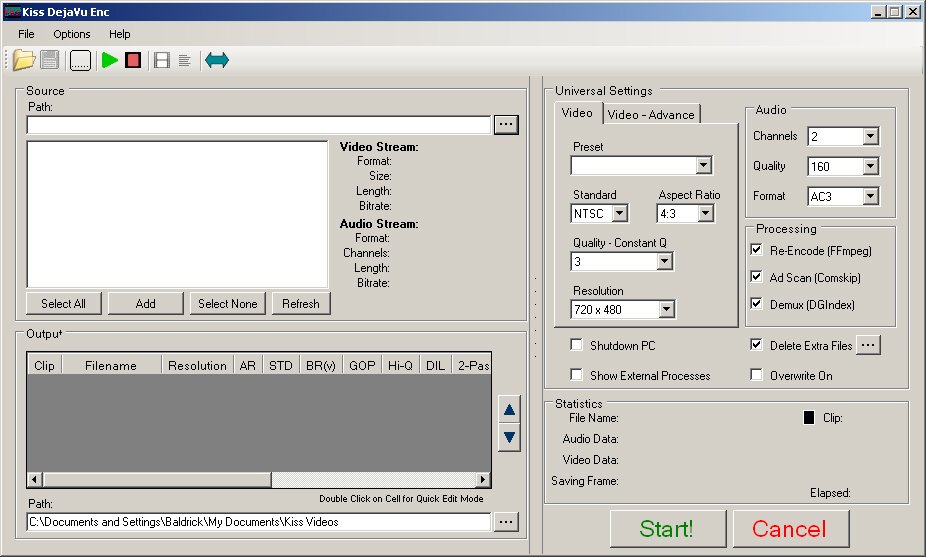926x557 pixels.
Task: Enable the Overwrite On checkbox
Action: (756, 374)
